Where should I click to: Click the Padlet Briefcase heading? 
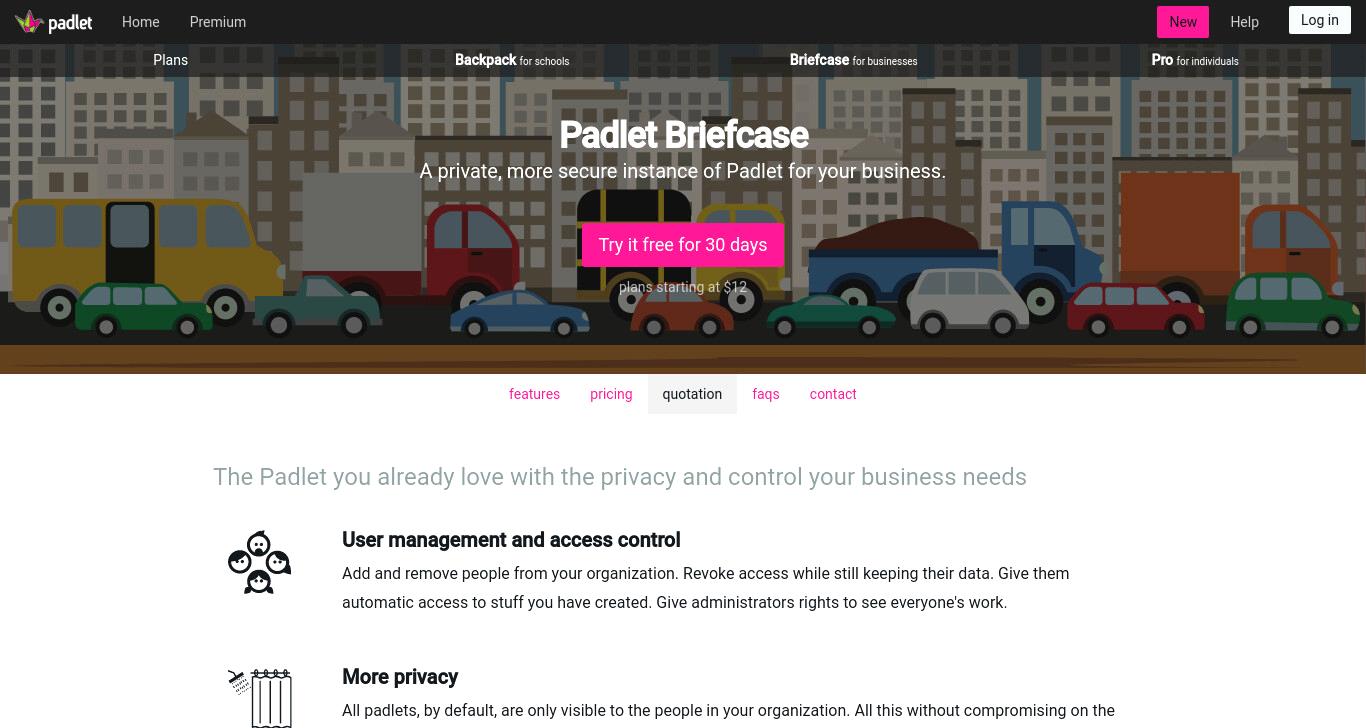683,135
